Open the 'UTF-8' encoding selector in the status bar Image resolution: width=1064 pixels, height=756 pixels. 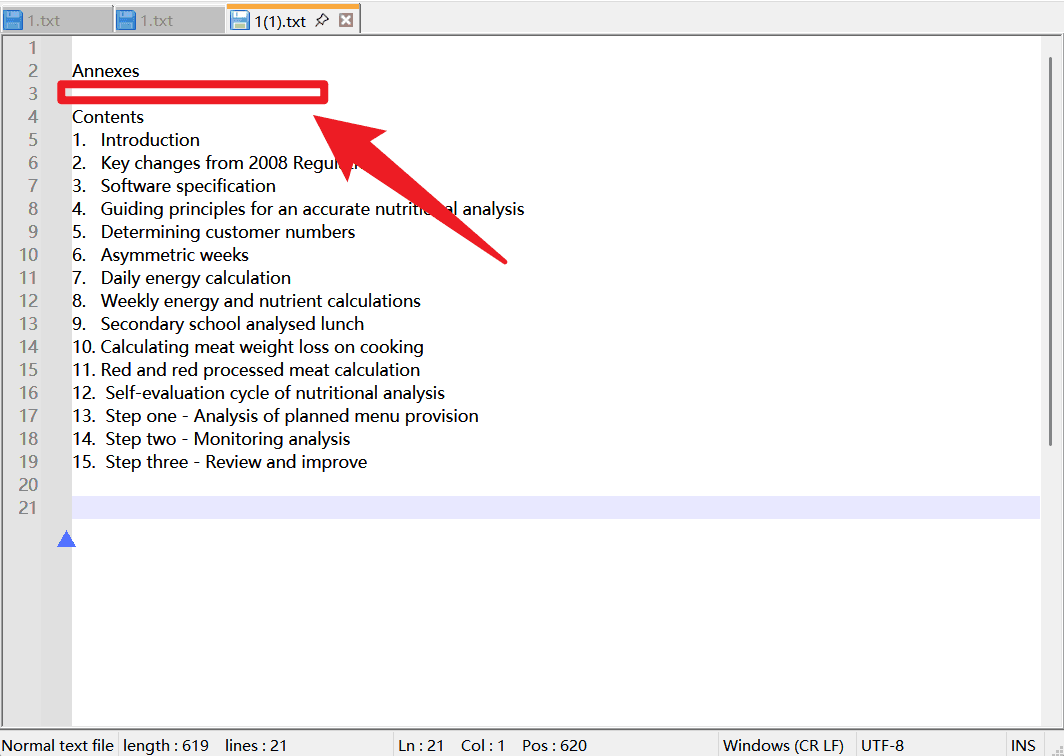click(882, 746)
